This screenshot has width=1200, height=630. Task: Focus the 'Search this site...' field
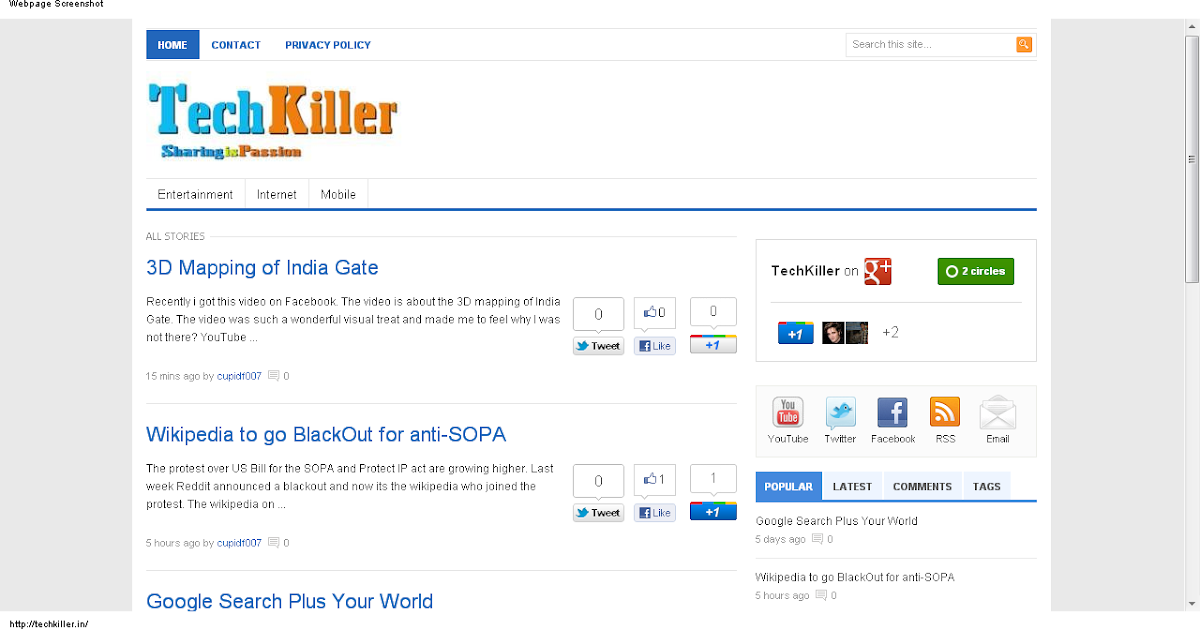click(x=931, y=44)
